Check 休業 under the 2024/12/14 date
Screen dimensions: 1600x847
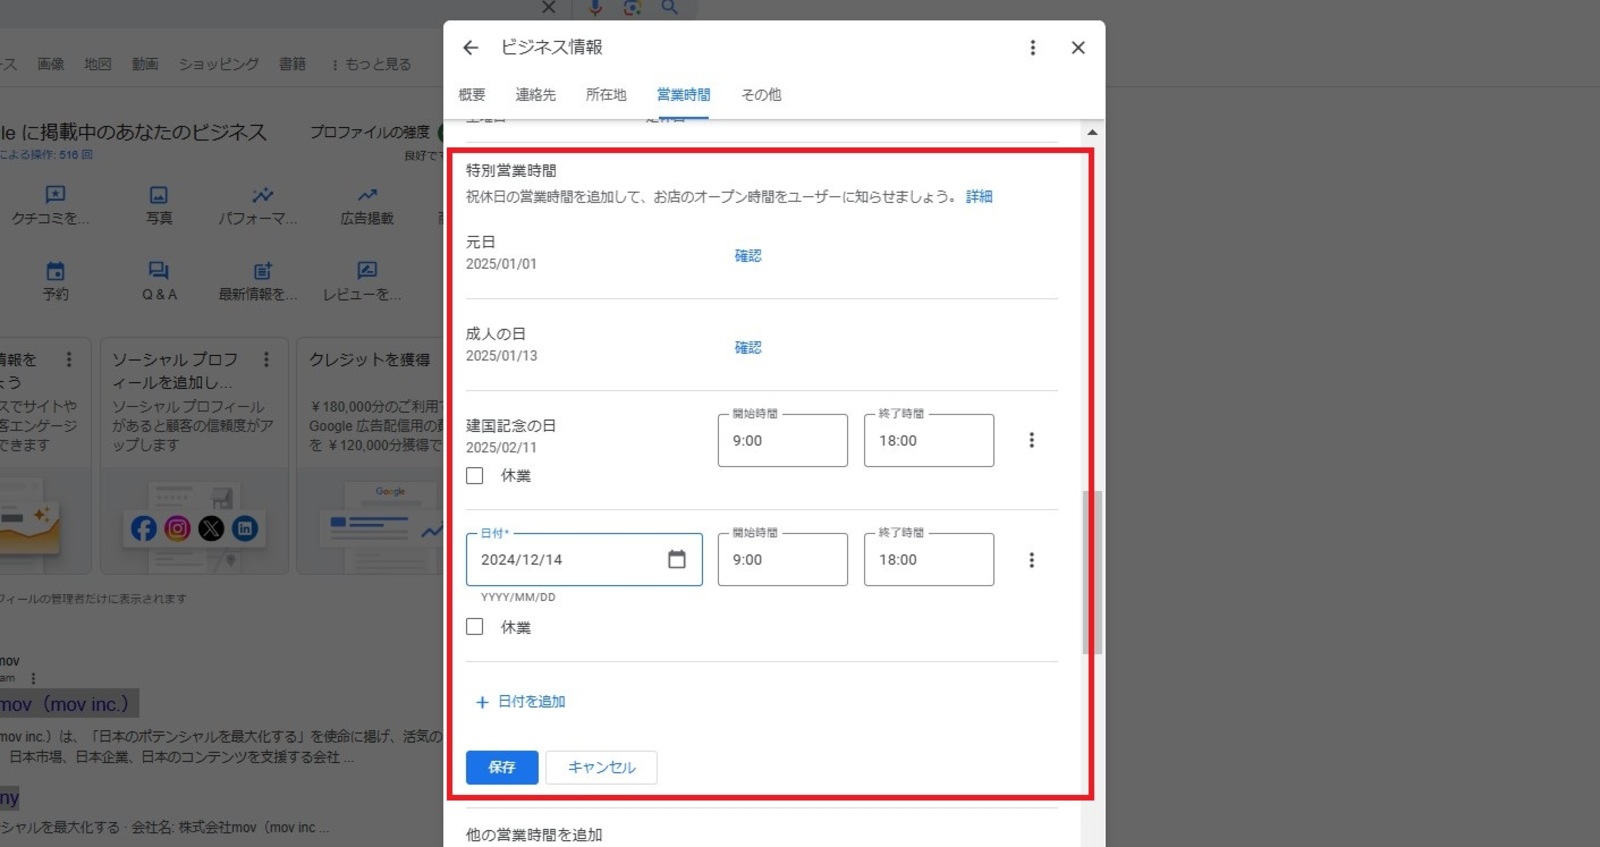coord(475,627)
